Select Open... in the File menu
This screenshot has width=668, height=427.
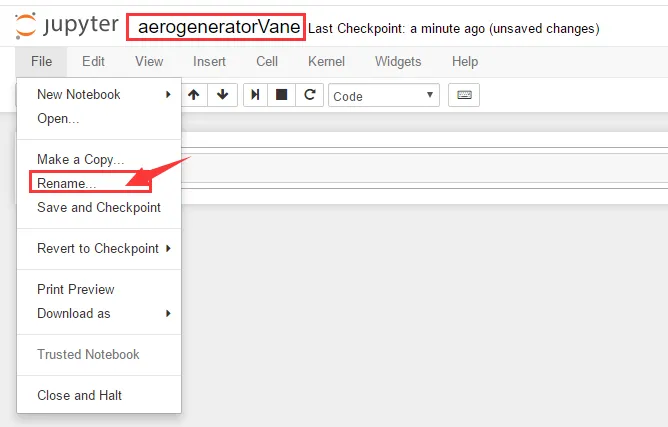click(x=99, y=118)
